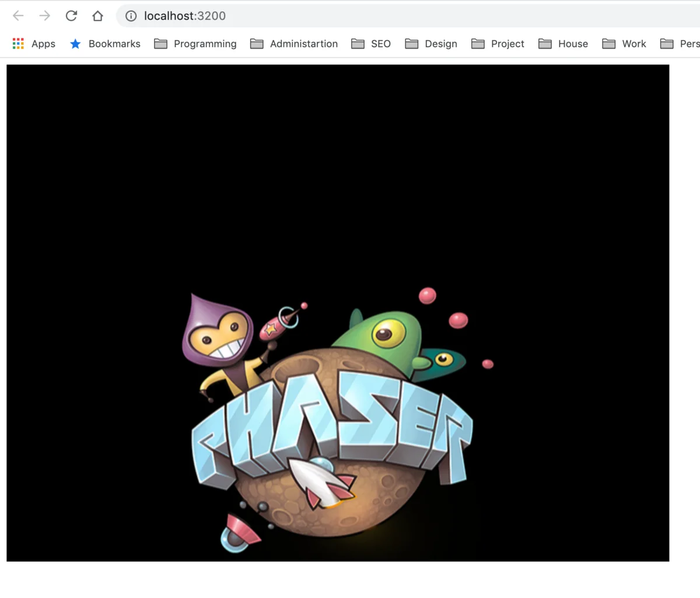Image resolution: width=700 pixels, height=598 pixels.
Task: Open the Project bookmarks folder
Action: [x=498, y=44]
